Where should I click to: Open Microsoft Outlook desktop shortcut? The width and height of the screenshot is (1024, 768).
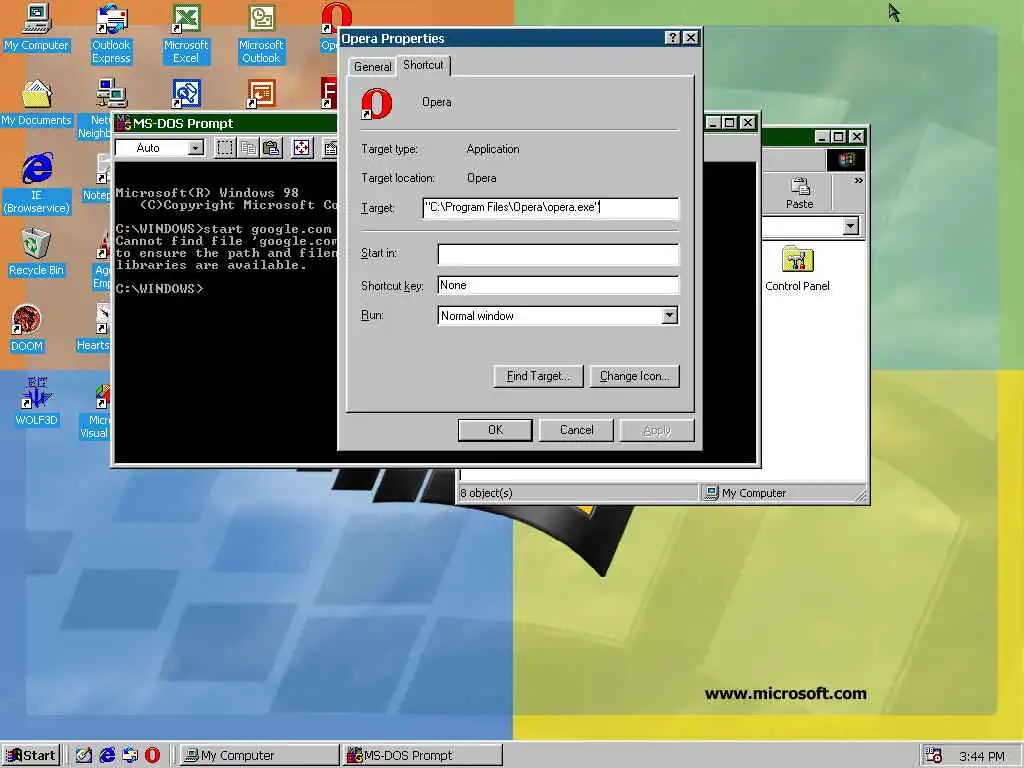click(x=261, y=34)
